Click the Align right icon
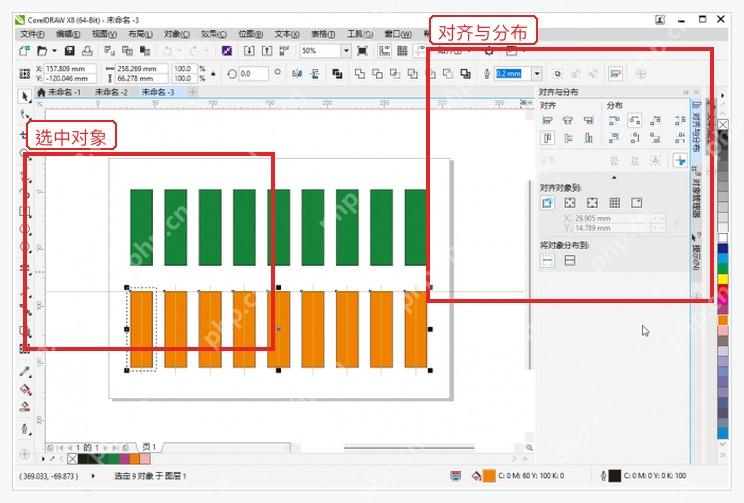Screen dimensions: 744x503 [588, 121]
